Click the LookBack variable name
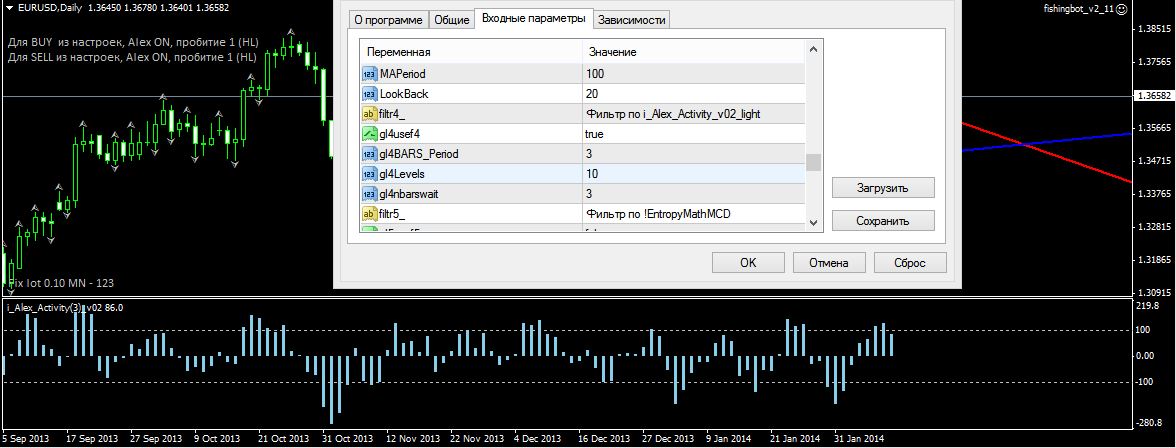Screen dimensions: 1176x448 click(x=404, y=94)
